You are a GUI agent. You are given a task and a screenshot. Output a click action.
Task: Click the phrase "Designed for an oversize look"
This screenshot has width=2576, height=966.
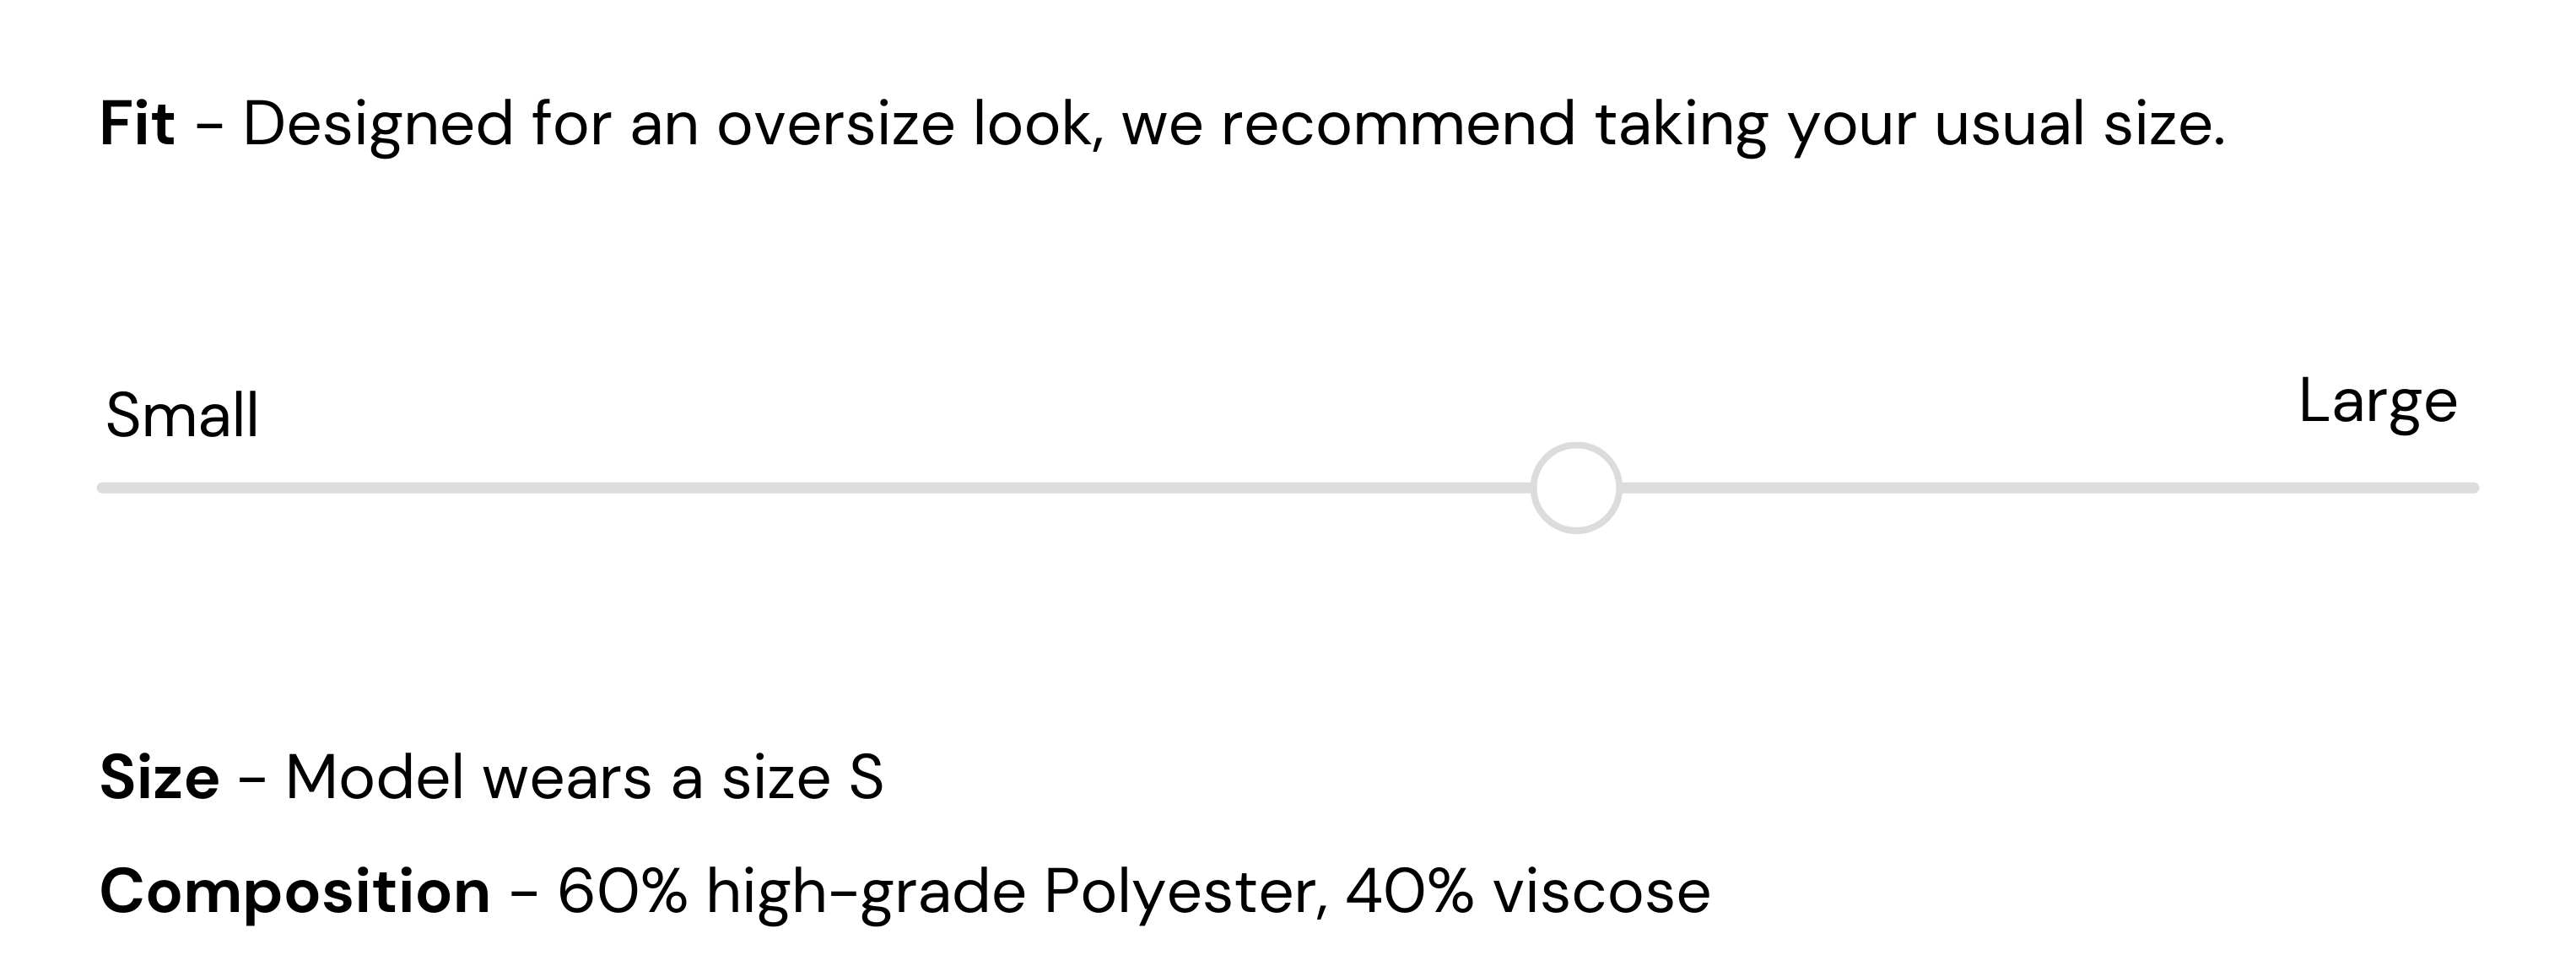672,125
